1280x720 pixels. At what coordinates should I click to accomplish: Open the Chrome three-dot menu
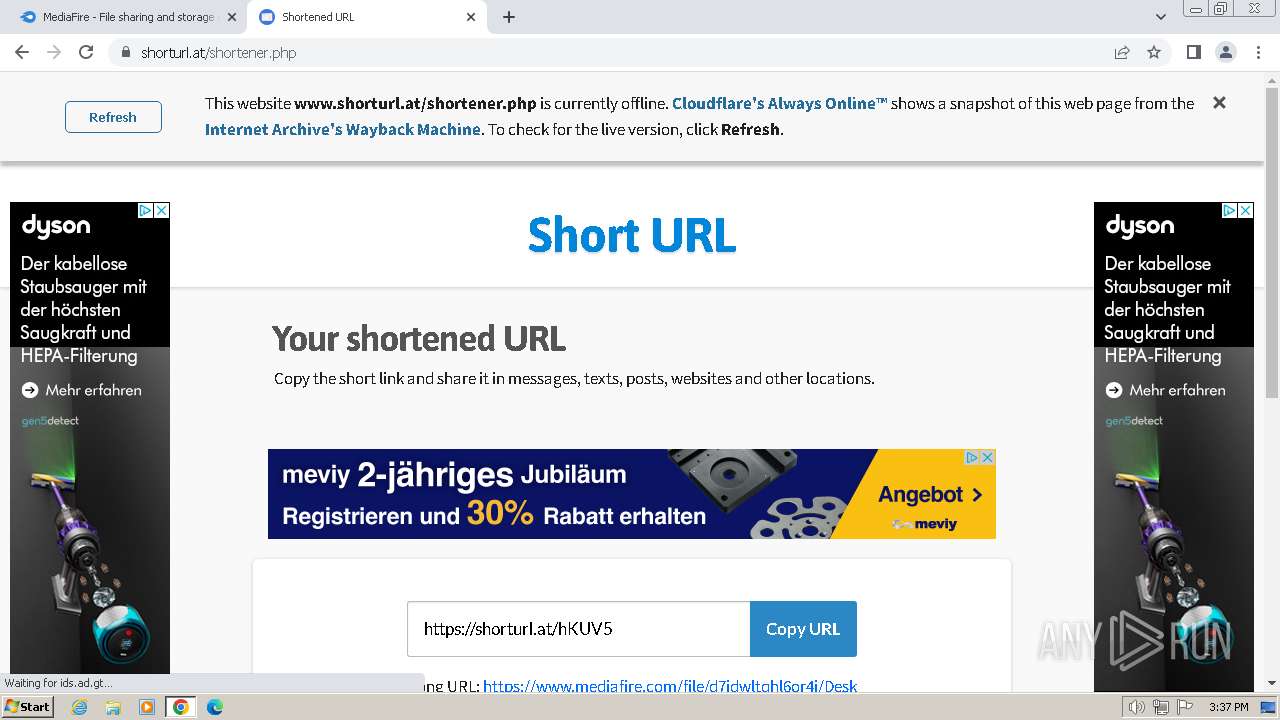pos(1258,52)
